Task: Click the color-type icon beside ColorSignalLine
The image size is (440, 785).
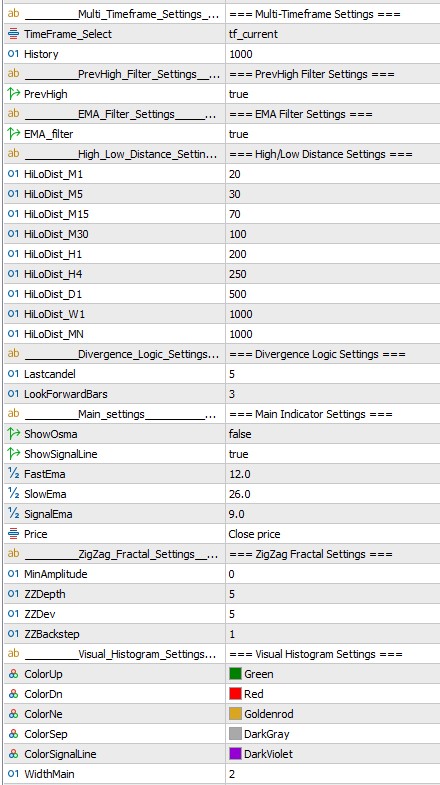Action: [x=14, y=754]
